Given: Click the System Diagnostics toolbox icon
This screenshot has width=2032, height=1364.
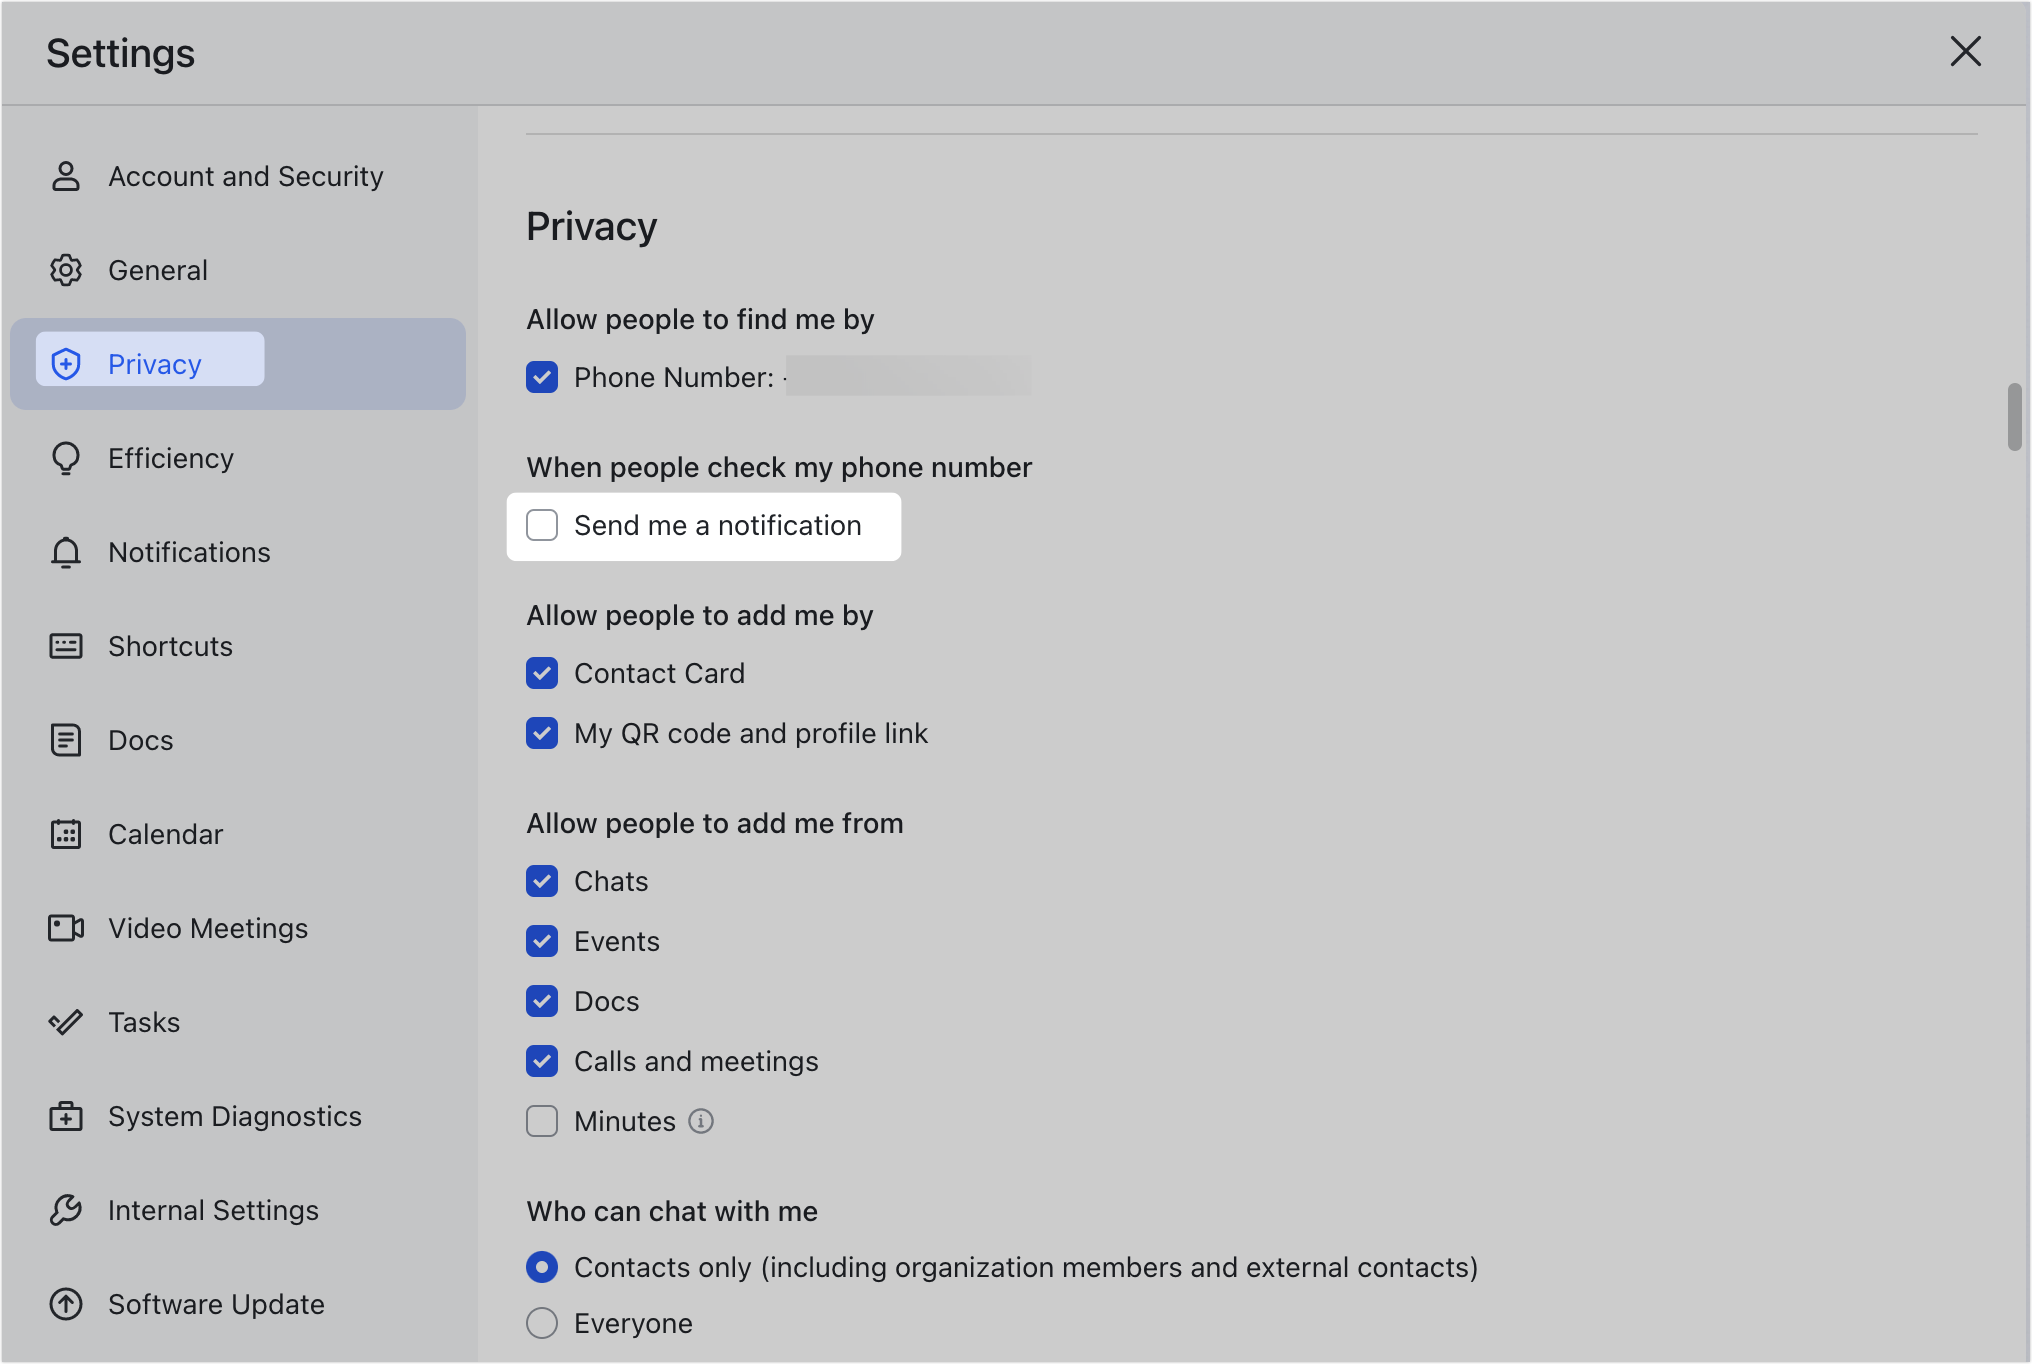Looking at the screenshot, I should point(65,1116).
